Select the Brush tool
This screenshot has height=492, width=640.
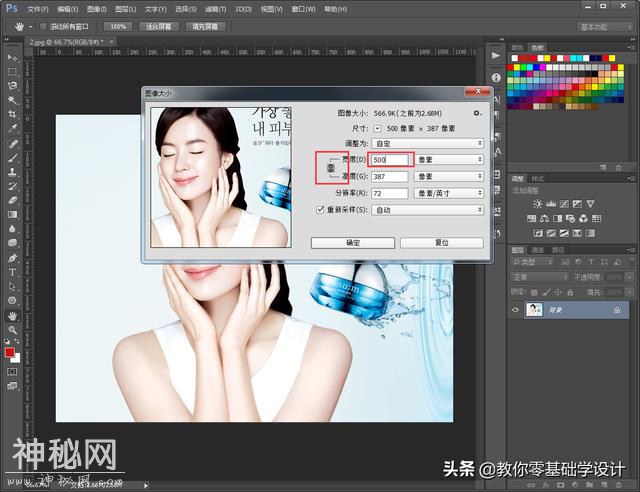(x=12, y=158)
